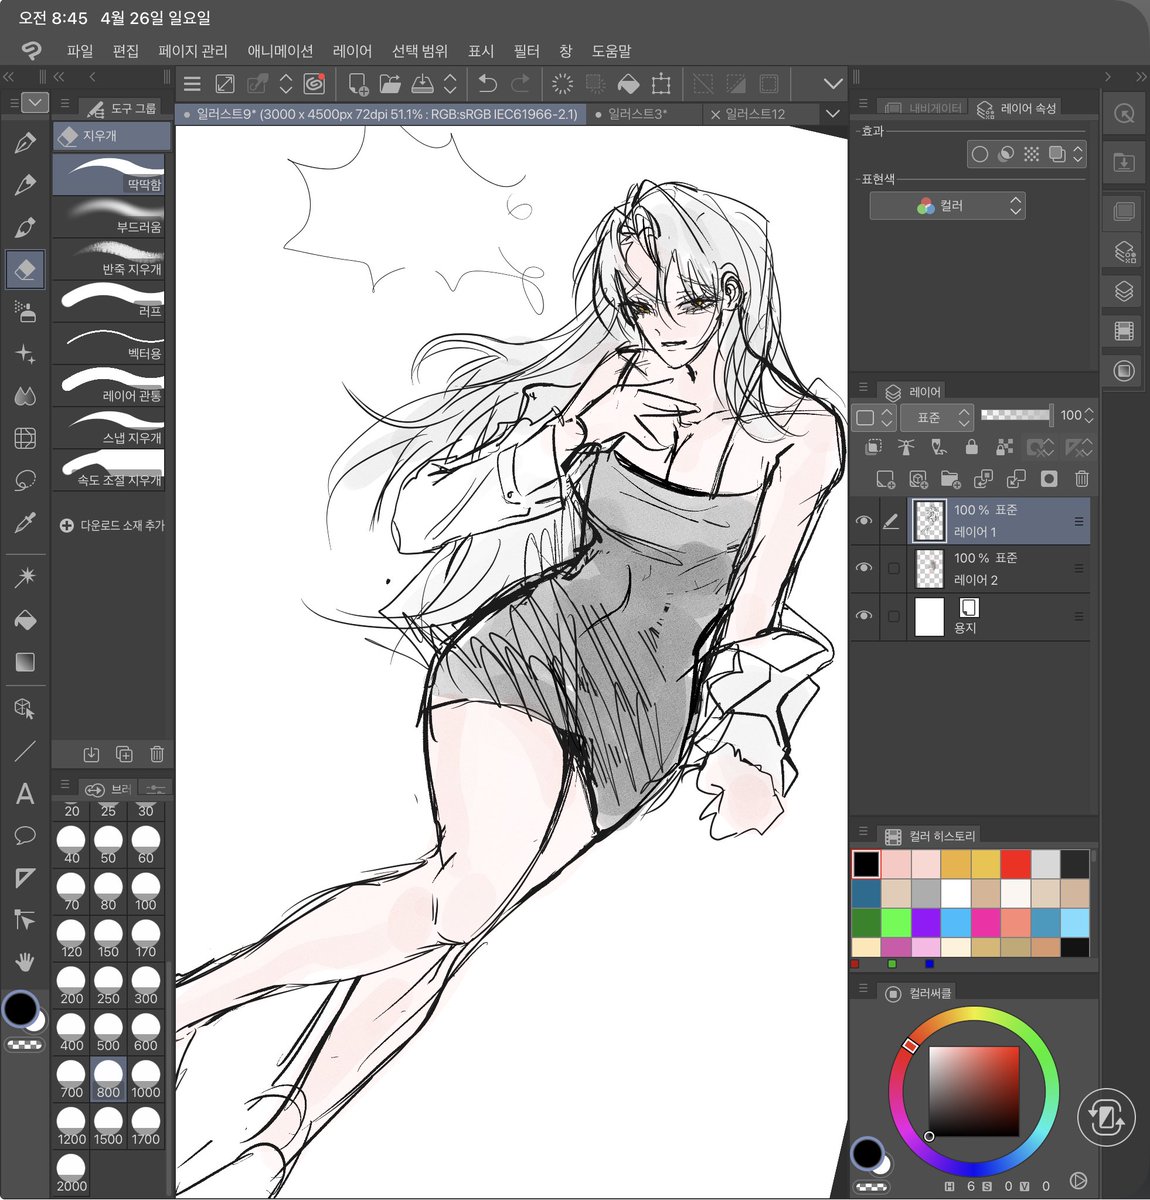The image size is (1150, 1200).
Task: Step layer opacity value 100 arrows
Action: point(1089,415)
